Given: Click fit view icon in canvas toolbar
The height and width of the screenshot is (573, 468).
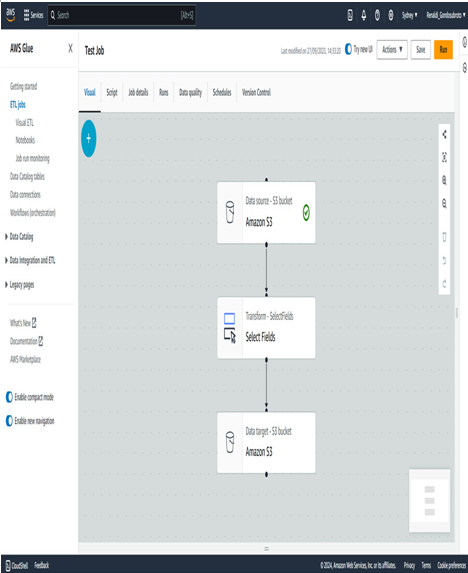Looking at the screenshot, I should coord(444,158).
